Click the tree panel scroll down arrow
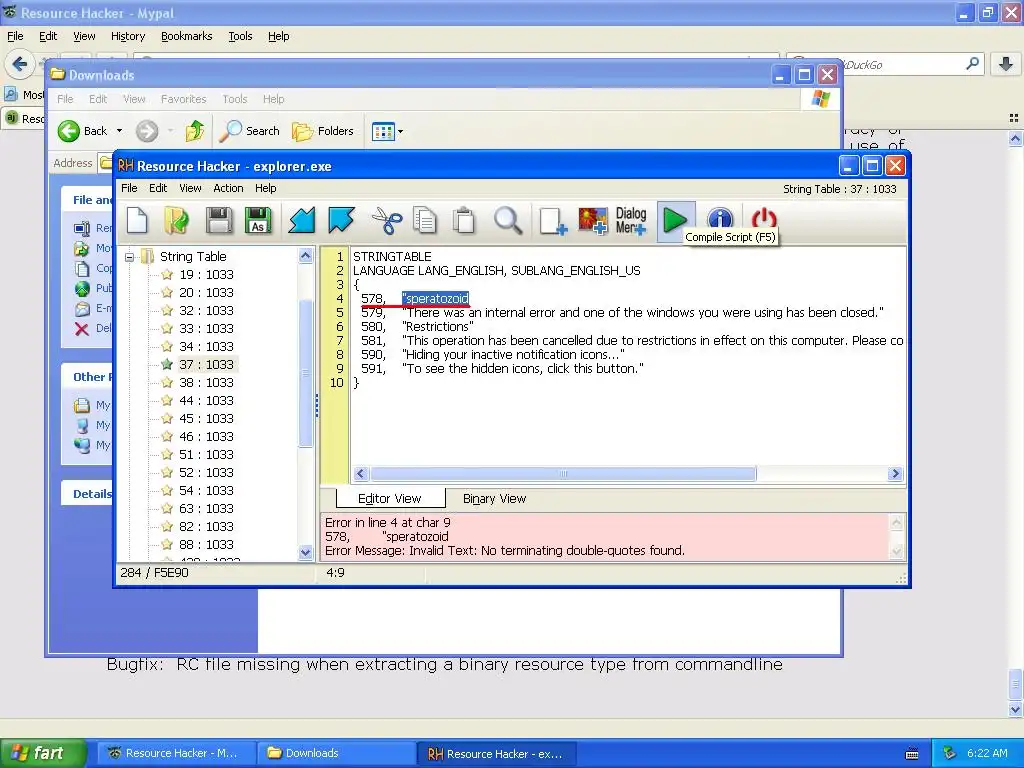Screen dimensions: 1024x768 [306, 552]
